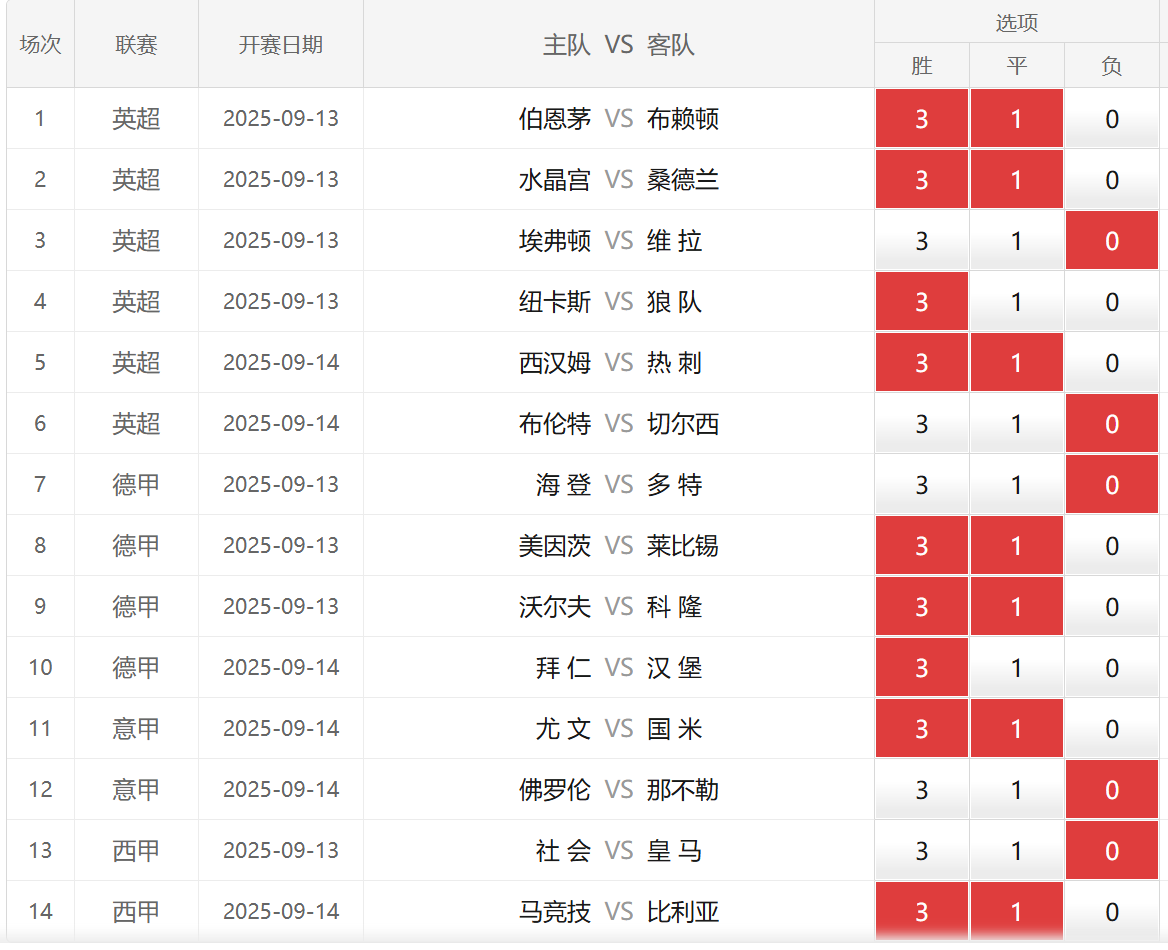Toggle loss option 0 for 布伦特 VS 切尔西
This screenshot has width=1168, height=950.
pyautogui.click(x=1112, y=424)
